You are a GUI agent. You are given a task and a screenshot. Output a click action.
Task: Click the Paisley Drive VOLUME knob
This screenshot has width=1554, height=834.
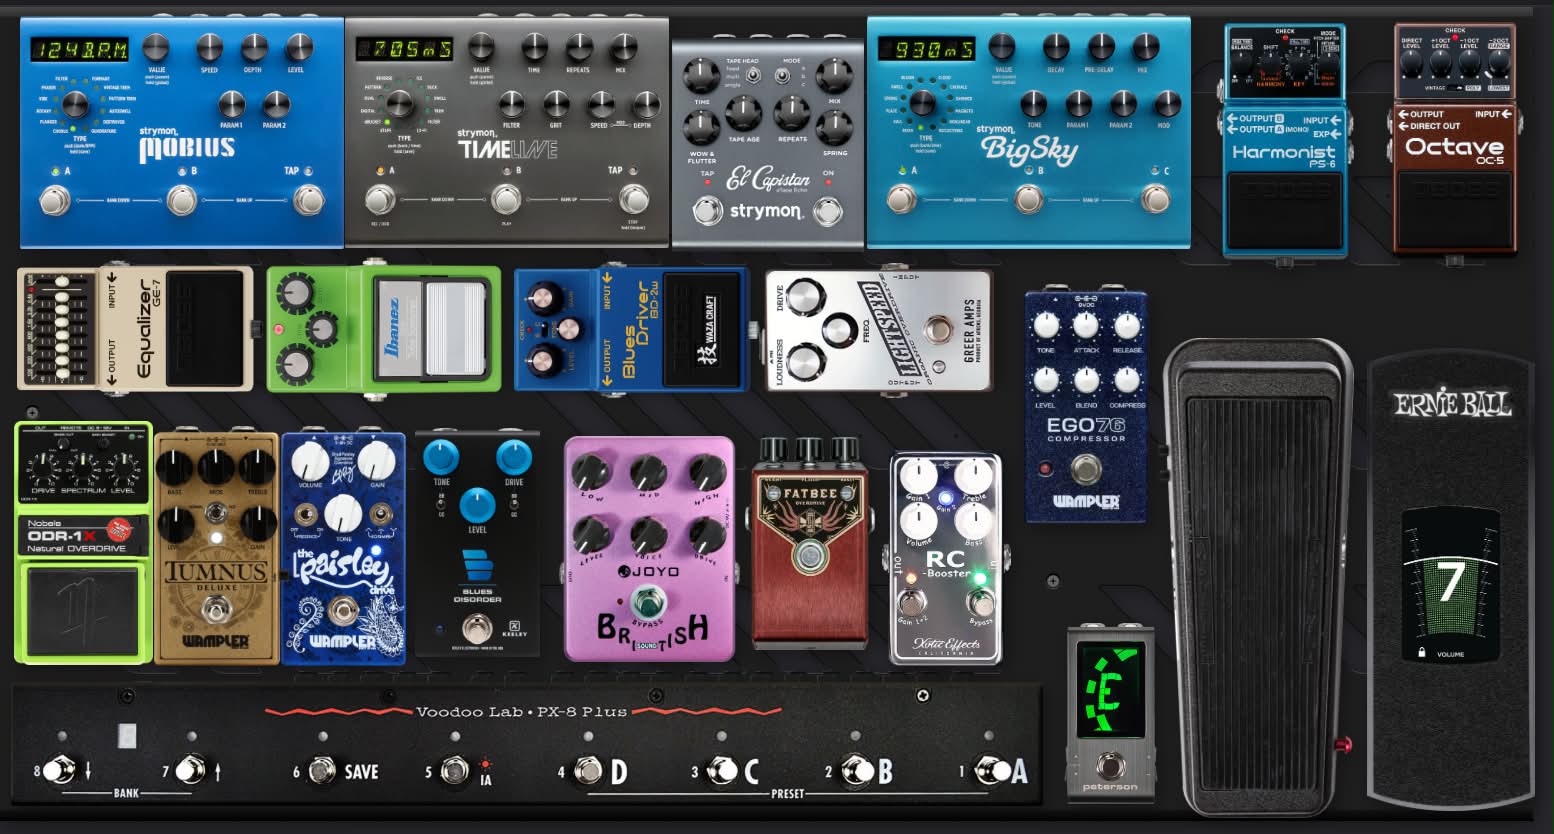pyautogui.click(x=310, y=462)
